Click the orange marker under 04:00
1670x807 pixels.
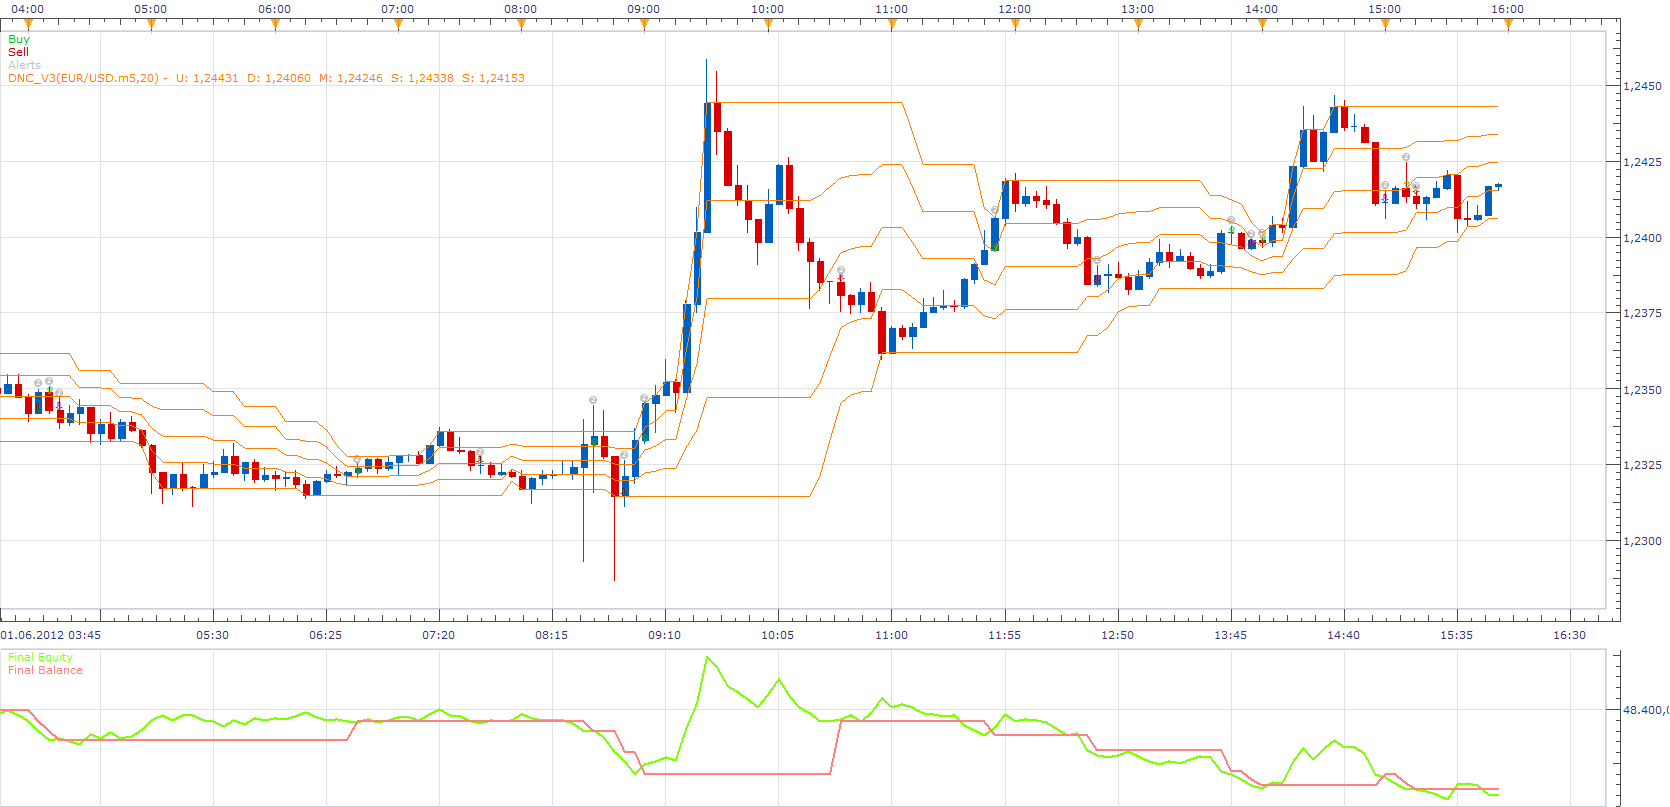coord(28,24)
